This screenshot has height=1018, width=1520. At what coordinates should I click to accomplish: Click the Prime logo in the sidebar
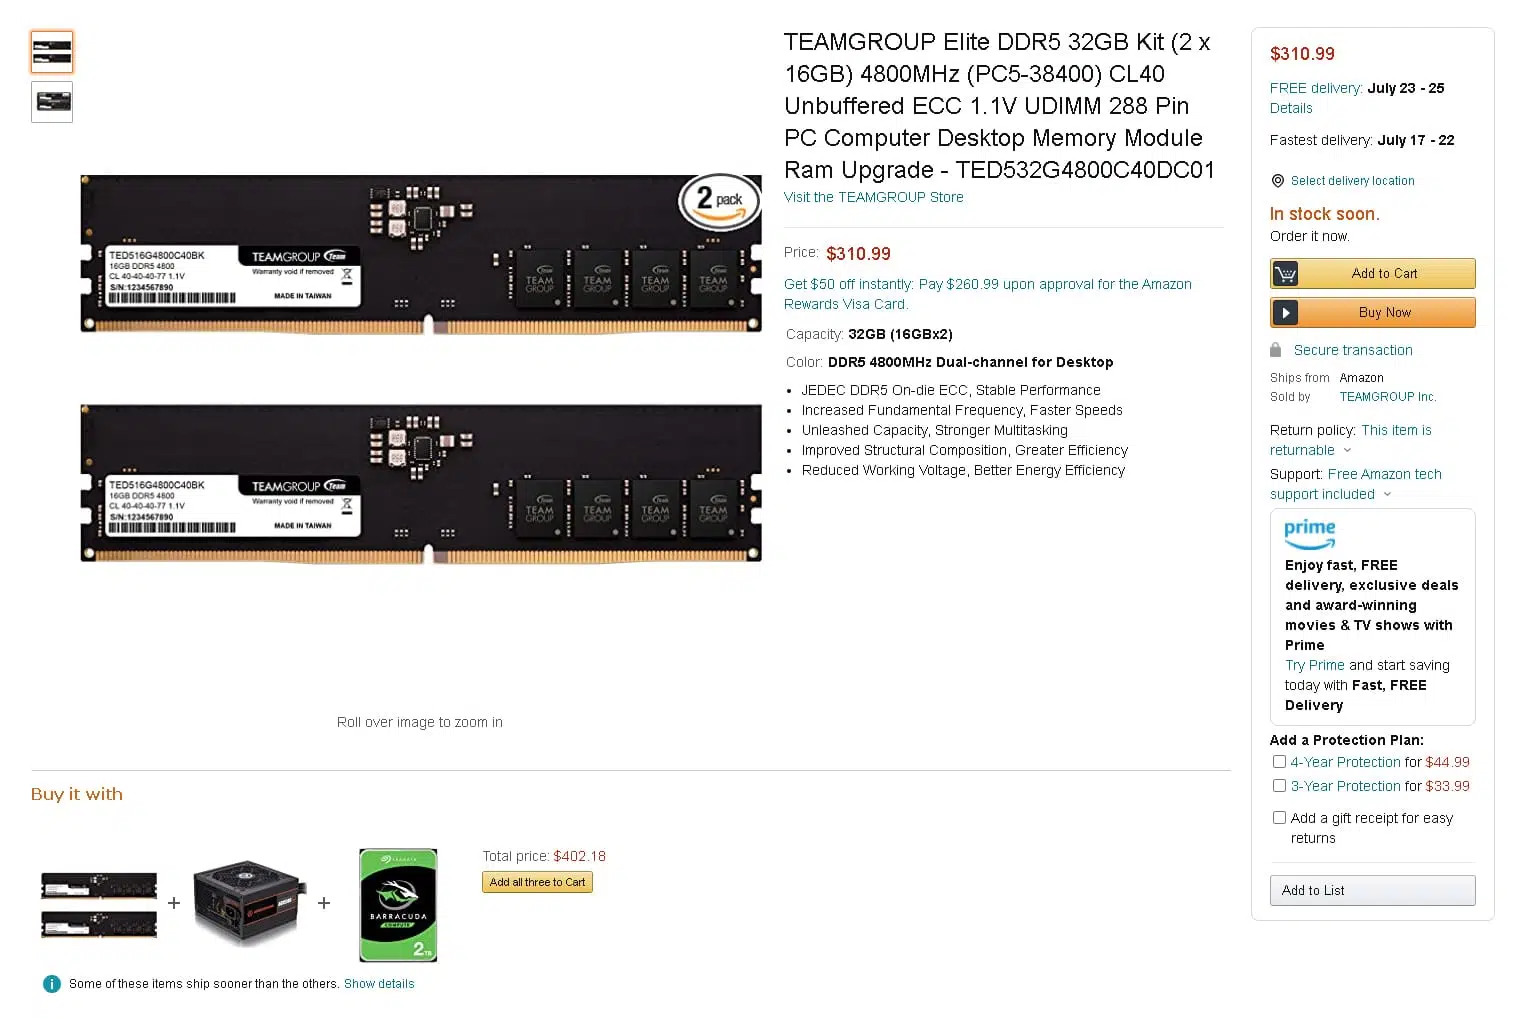click(1310, 533)
